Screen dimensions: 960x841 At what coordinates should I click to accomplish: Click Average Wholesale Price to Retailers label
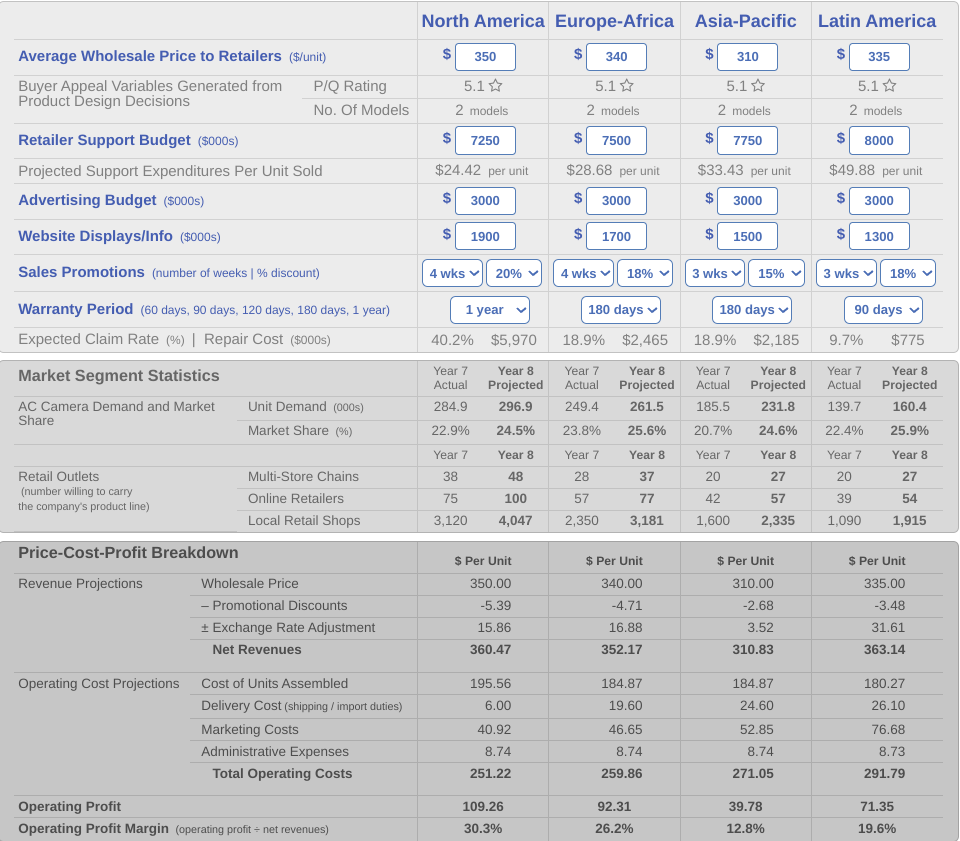coord(150,56)
